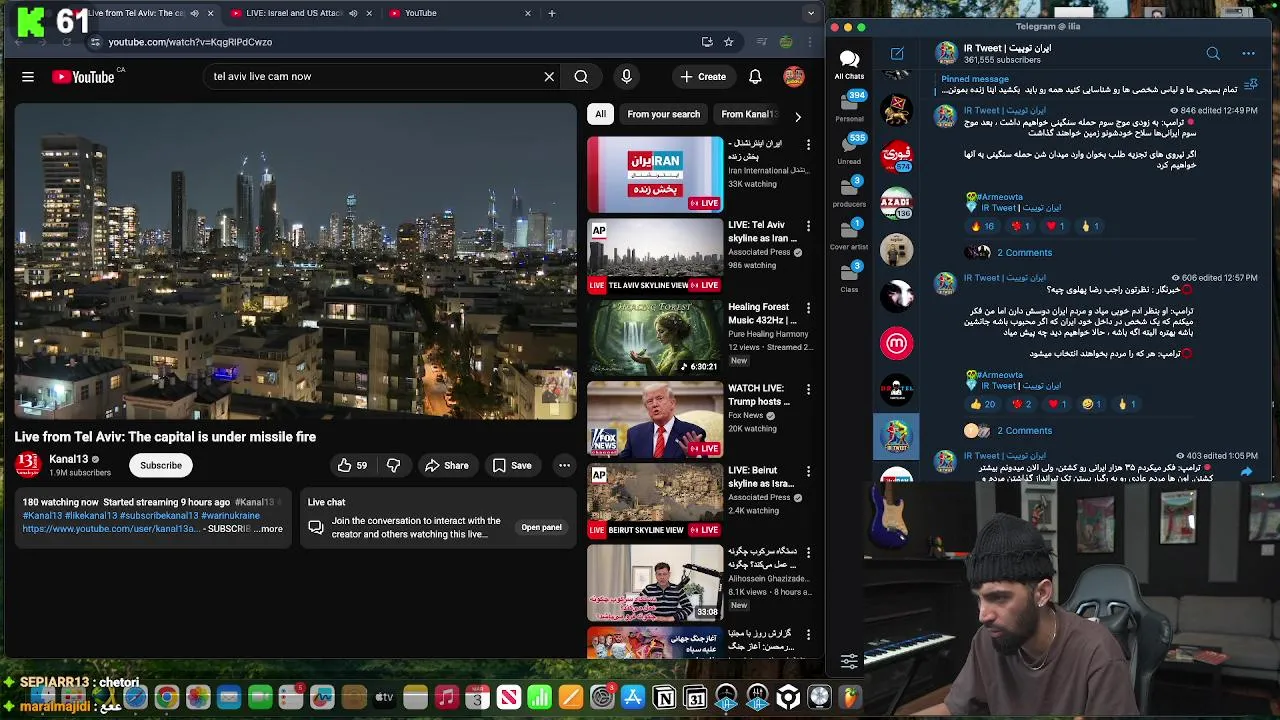Open the YouTube hamburger guide menu
Image resolution: width=1280 pixels, height=720 pixels.
[28, 76]
